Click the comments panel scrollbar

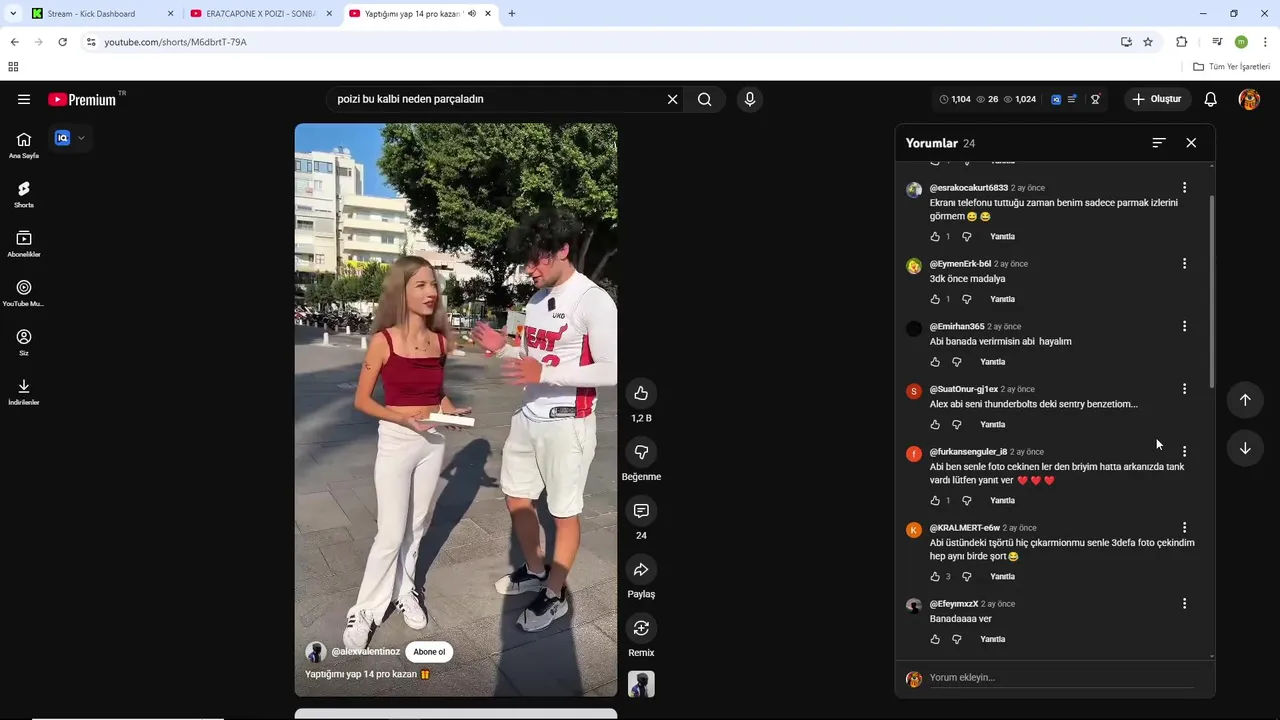(x=1212, y=290)
